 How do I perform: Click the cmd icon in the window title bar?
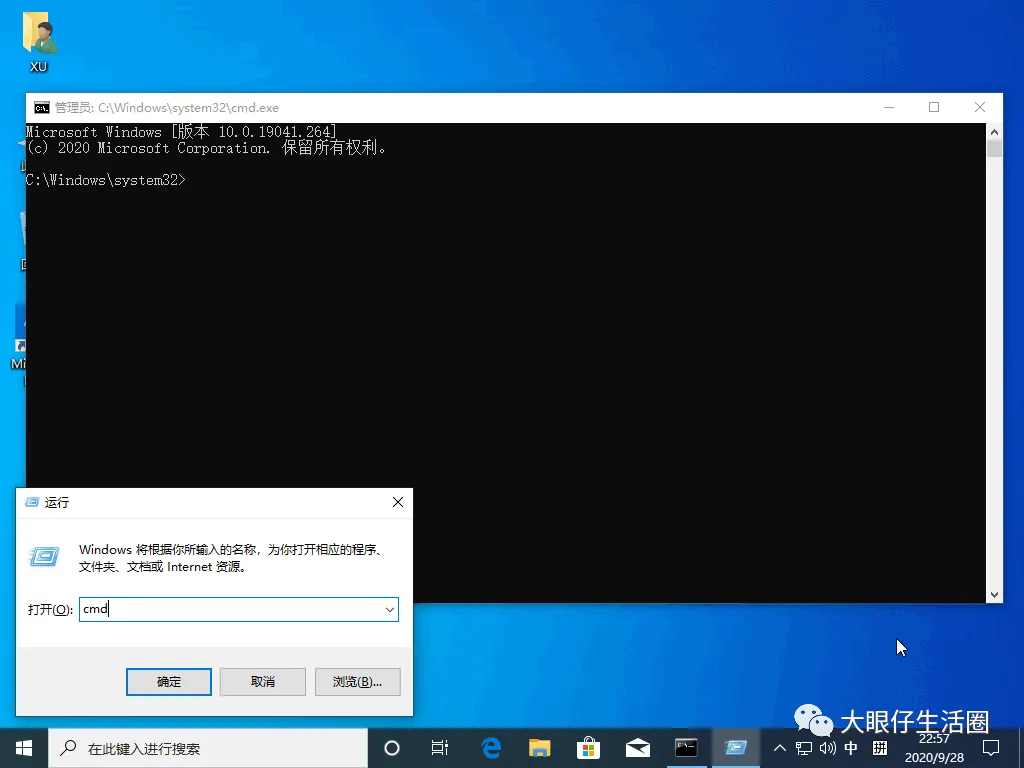41,107
